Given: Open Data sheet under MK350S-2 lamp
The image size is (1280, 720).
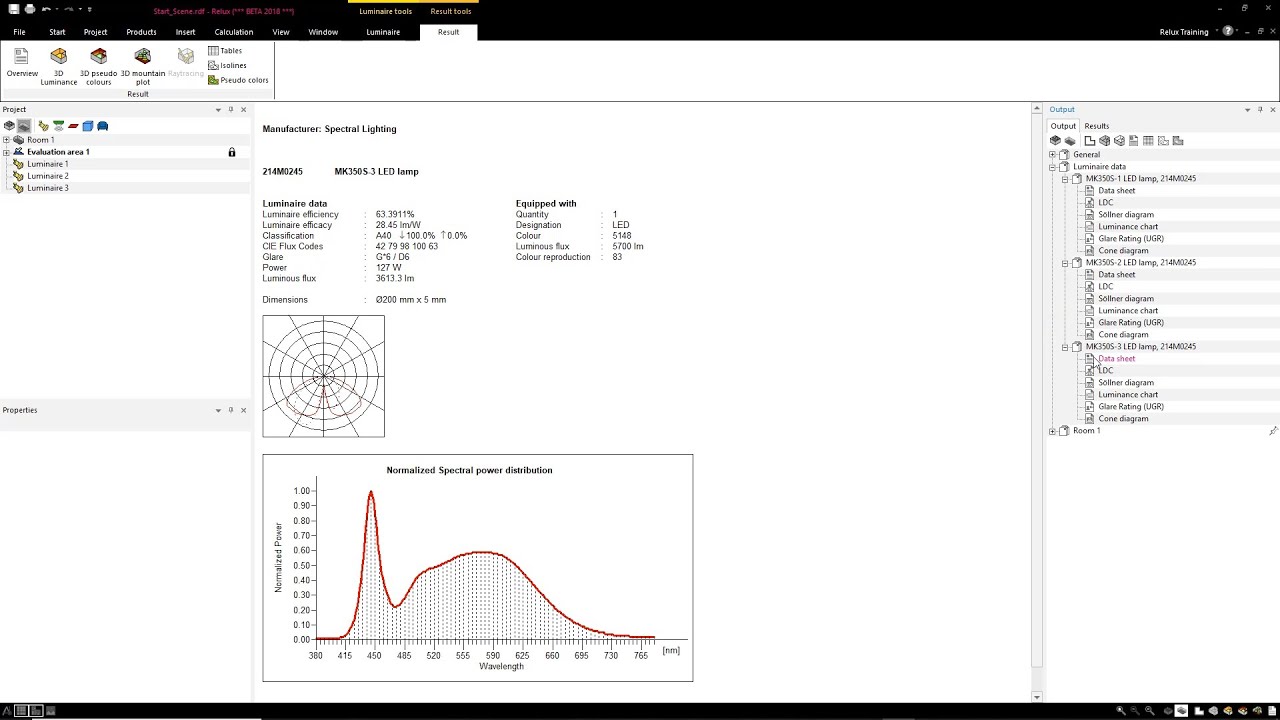Looking at the screenshot, I should (1117, 275).
